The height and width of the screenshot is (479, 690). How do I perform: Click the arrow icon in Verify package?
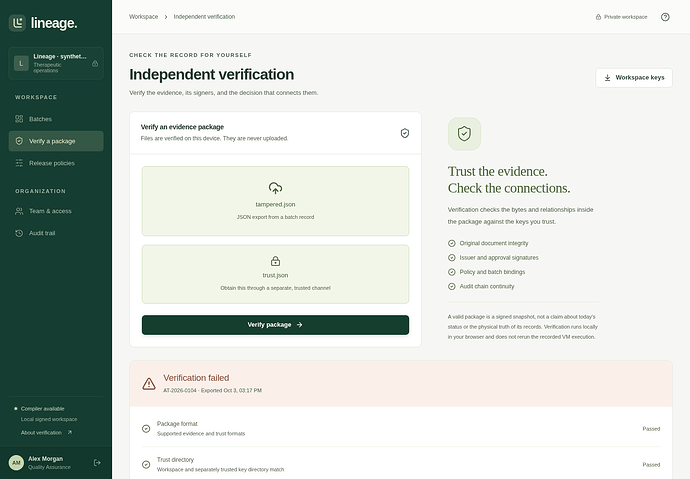coord(299,325)
